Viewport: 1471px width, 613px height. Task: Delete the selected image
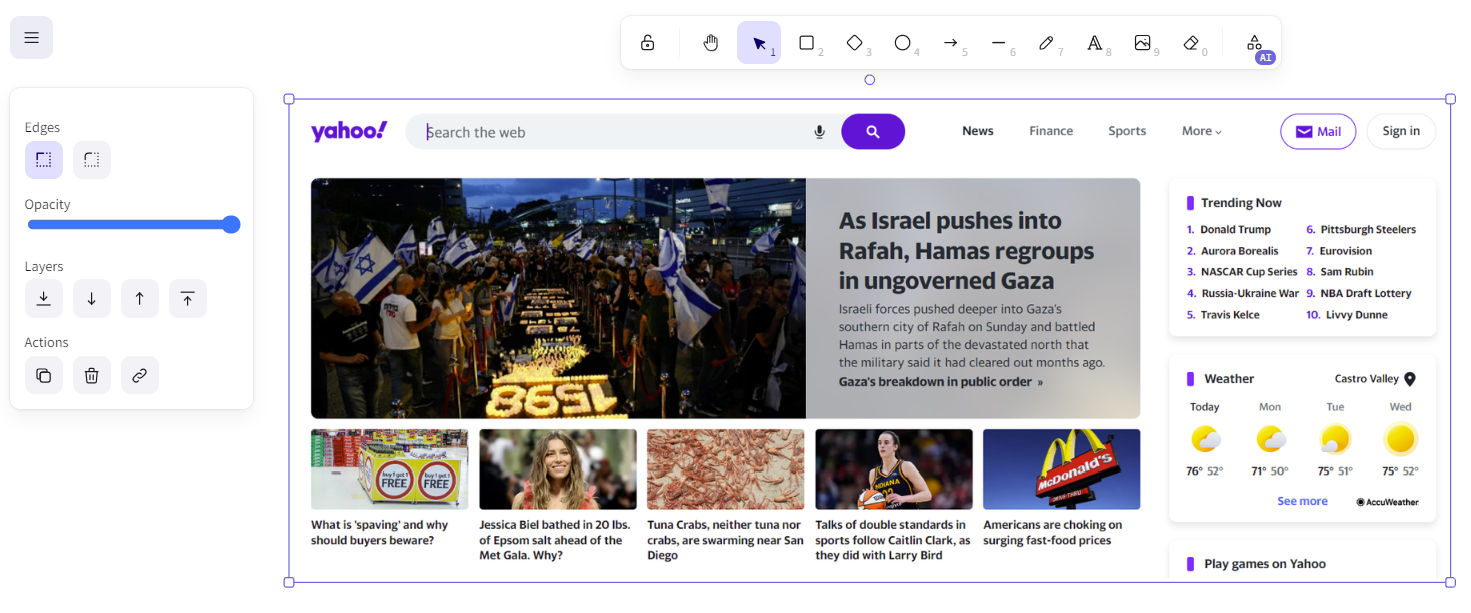coord(92,375)
